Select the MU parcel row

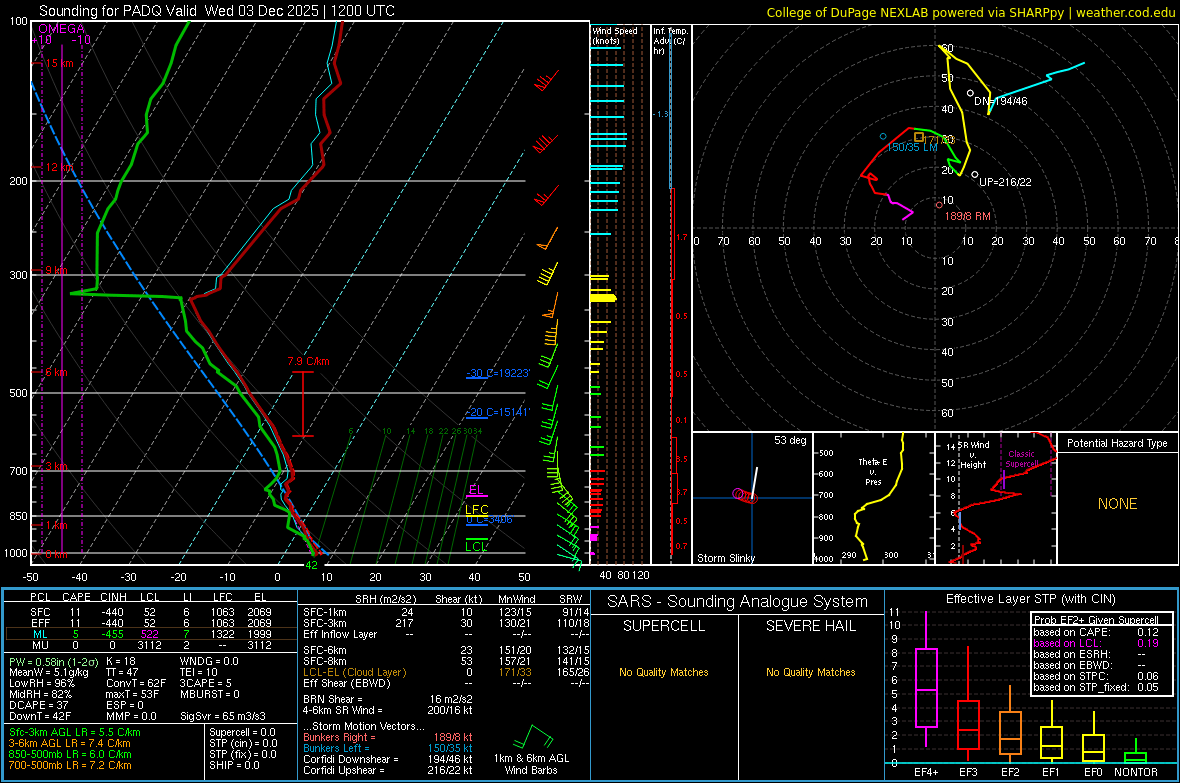click(x=150, y=645)
